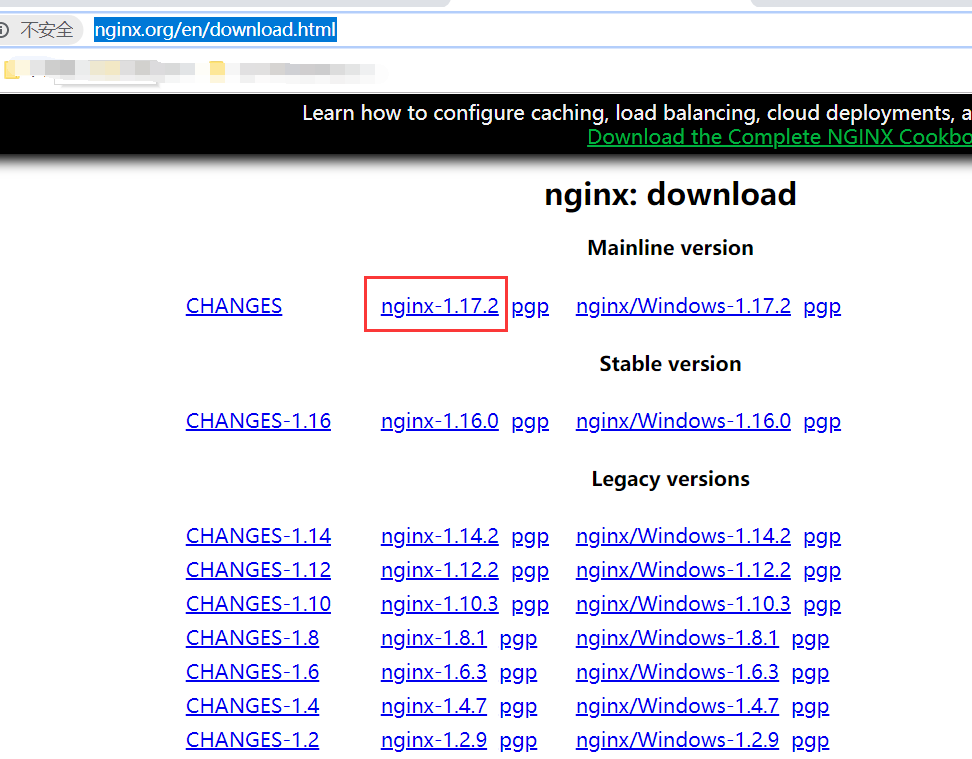Download nginx/Windows-1.6.3

coord(677,673)
